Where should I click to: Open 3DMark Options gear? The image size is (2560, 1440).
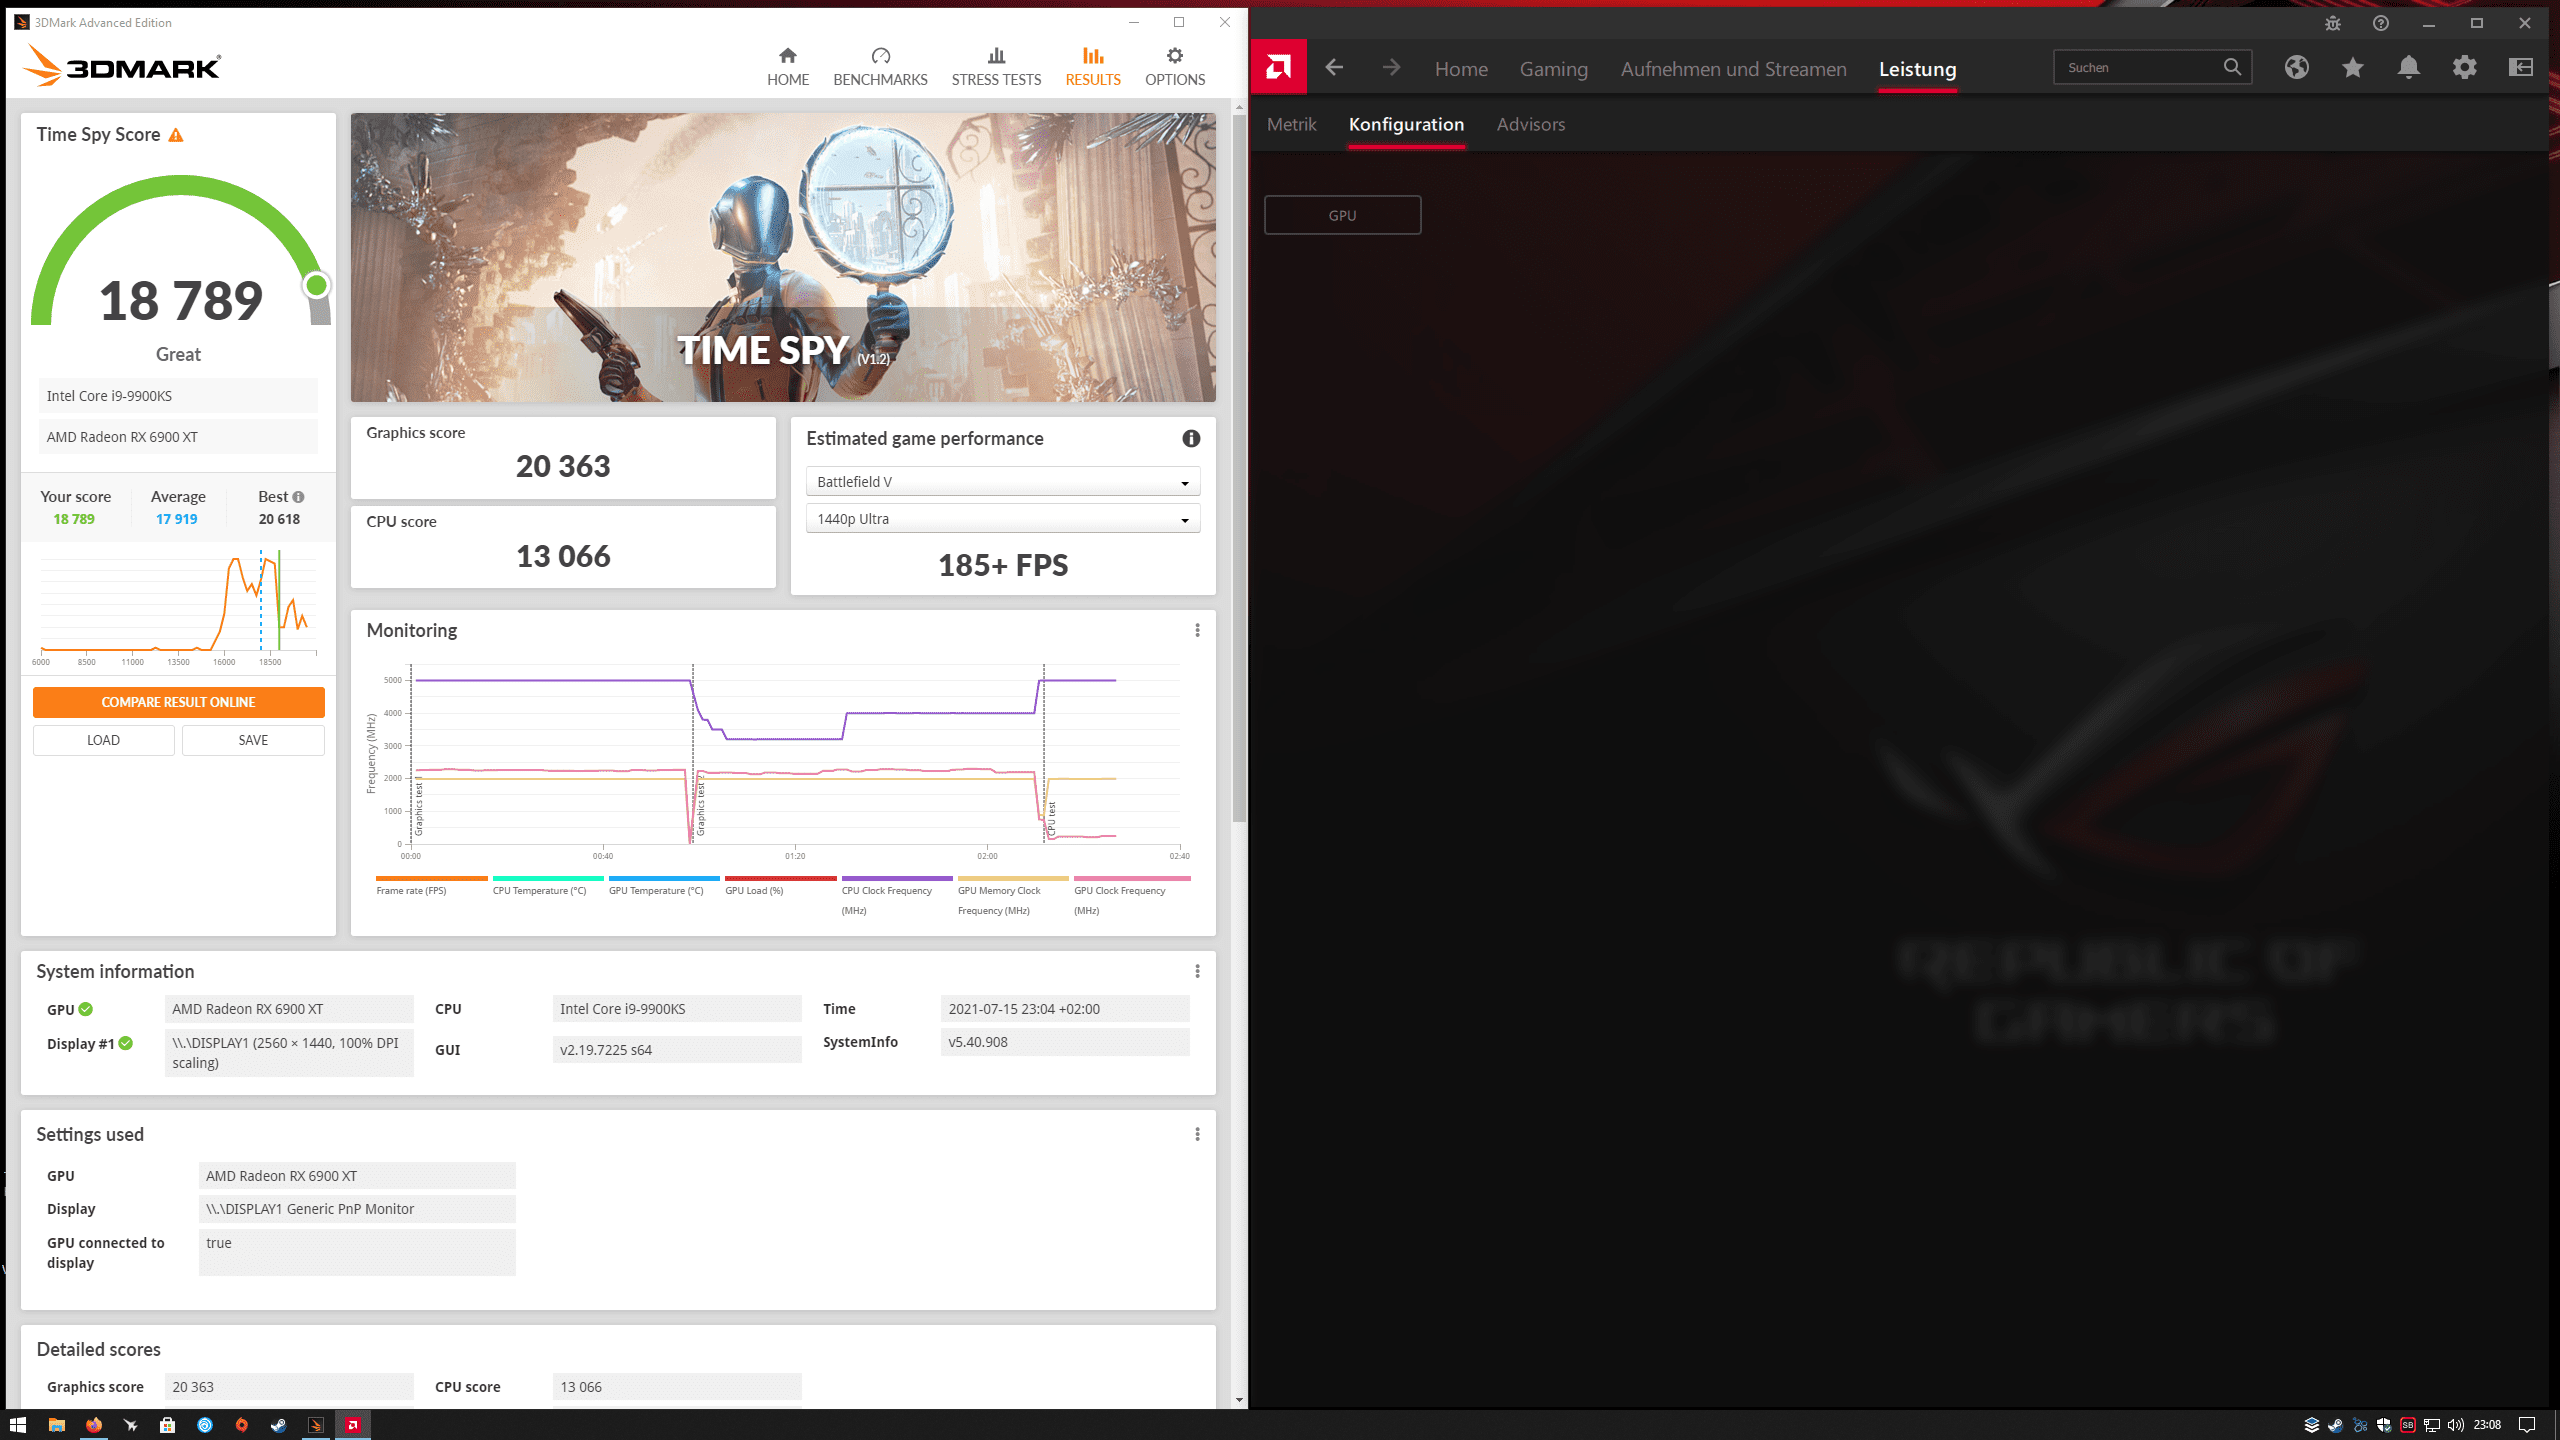click(x=1174, y=56)
